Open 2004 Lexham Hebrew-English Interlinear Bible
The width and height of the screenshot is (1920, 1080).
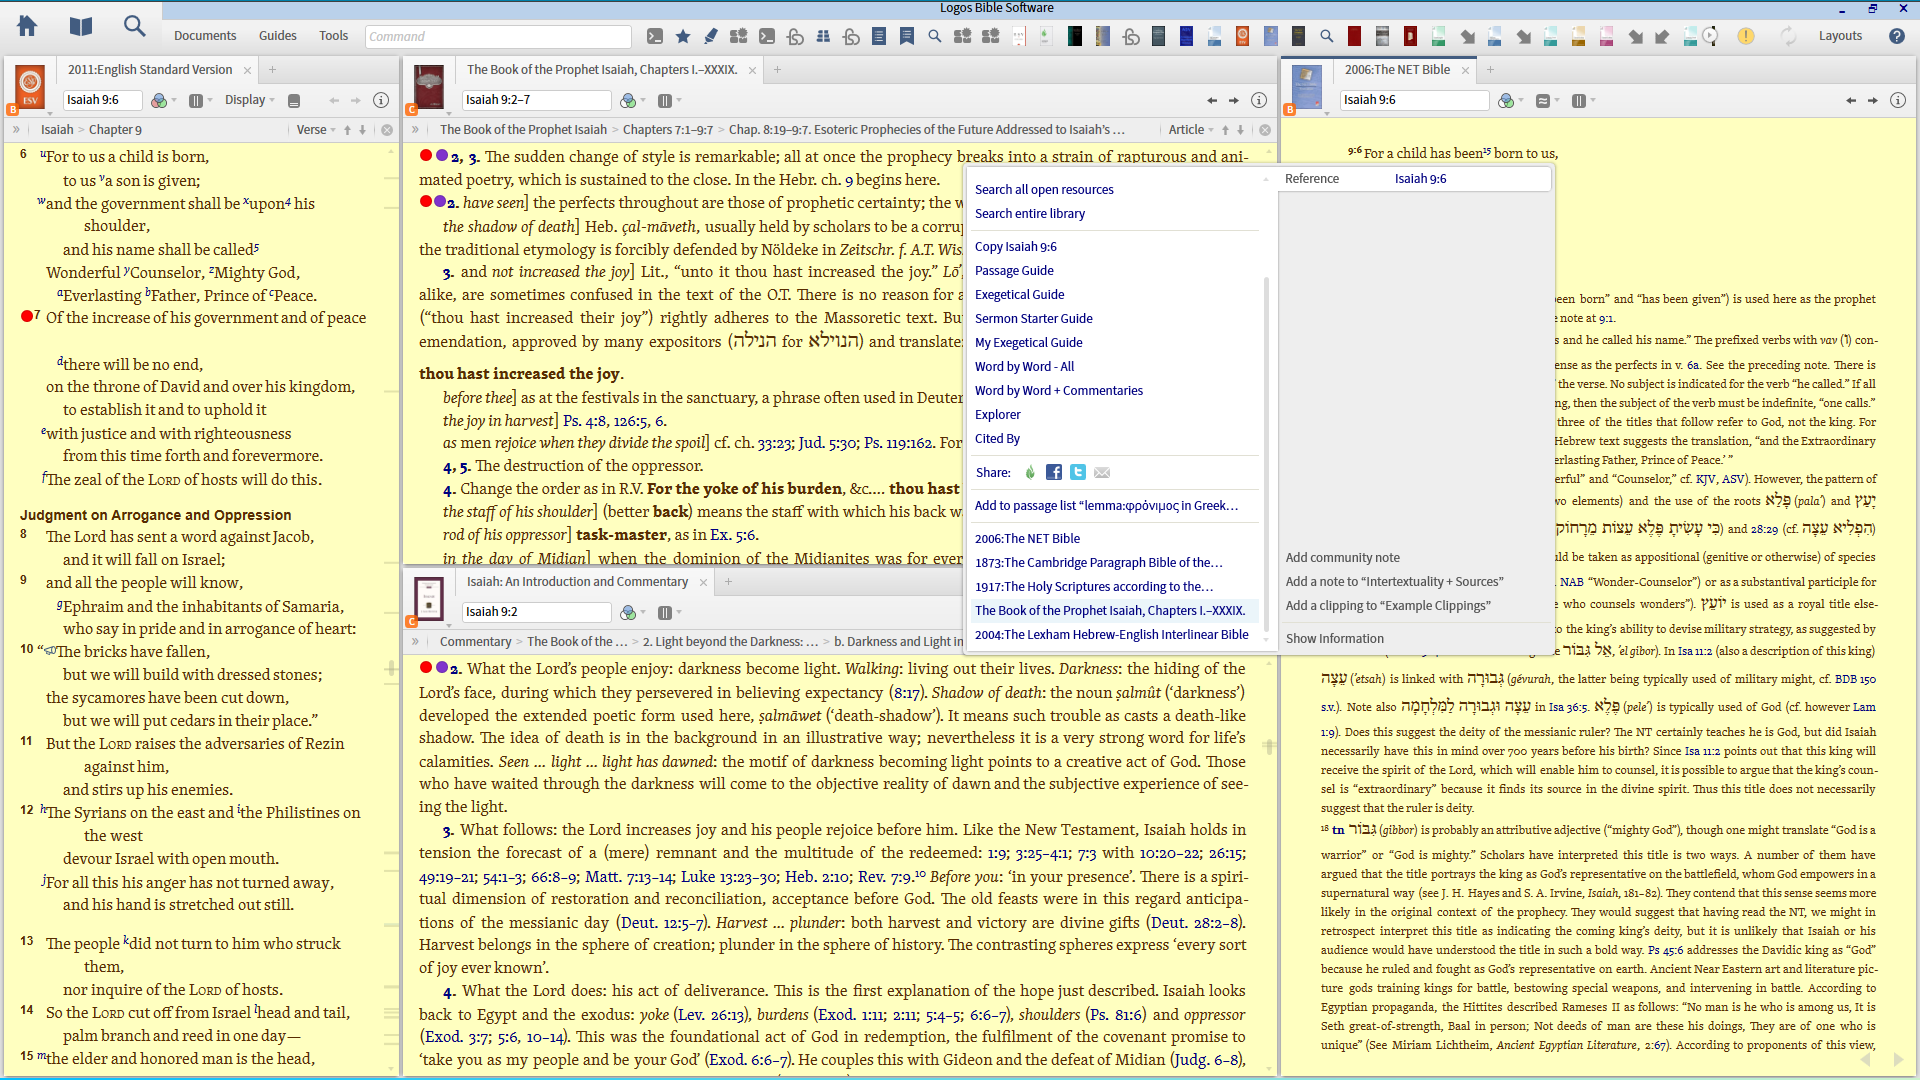[x=1111, y=634]
